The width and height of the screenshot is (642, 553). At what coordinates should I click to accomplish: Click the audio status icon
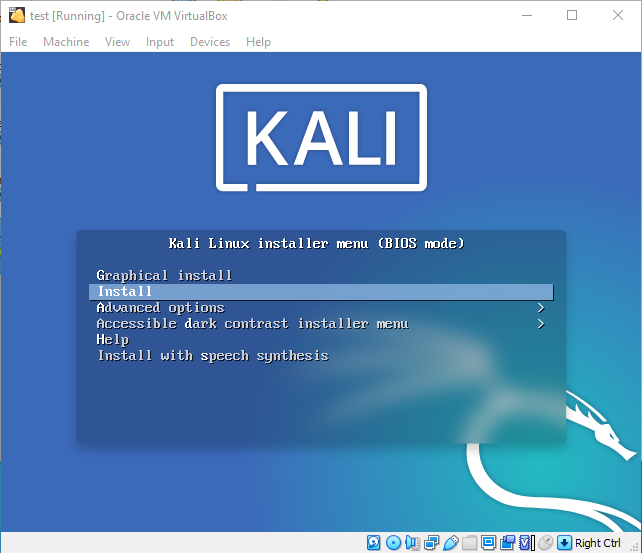[x=412, y=543]
